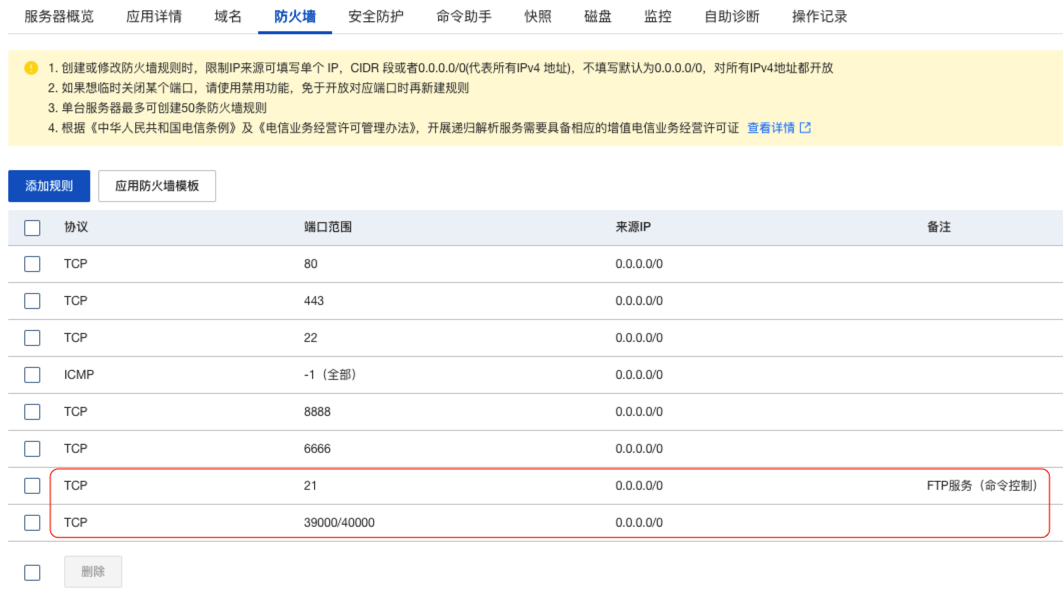Click the 添加规则 button

coord(49,186)
